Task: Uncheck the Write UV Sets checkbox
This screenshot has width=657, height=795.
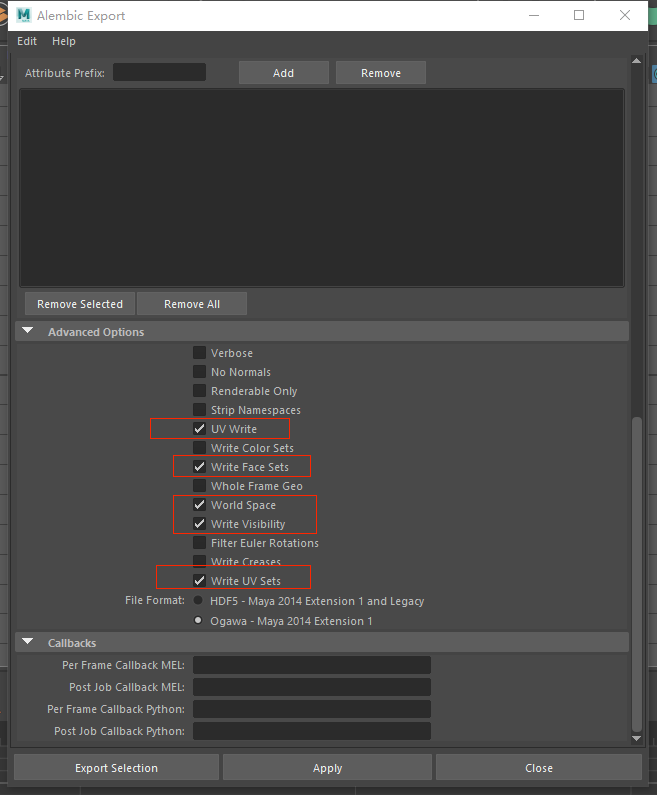Action: [199, 581]
